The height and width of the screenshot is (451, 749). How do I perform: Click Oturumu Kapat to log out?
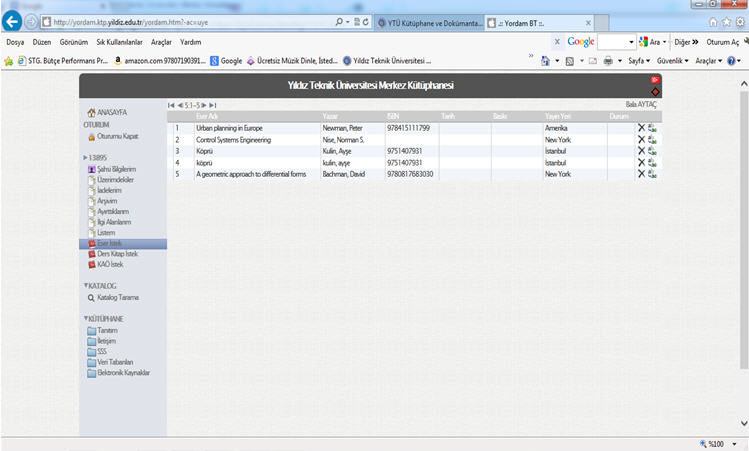coord(117,136)
